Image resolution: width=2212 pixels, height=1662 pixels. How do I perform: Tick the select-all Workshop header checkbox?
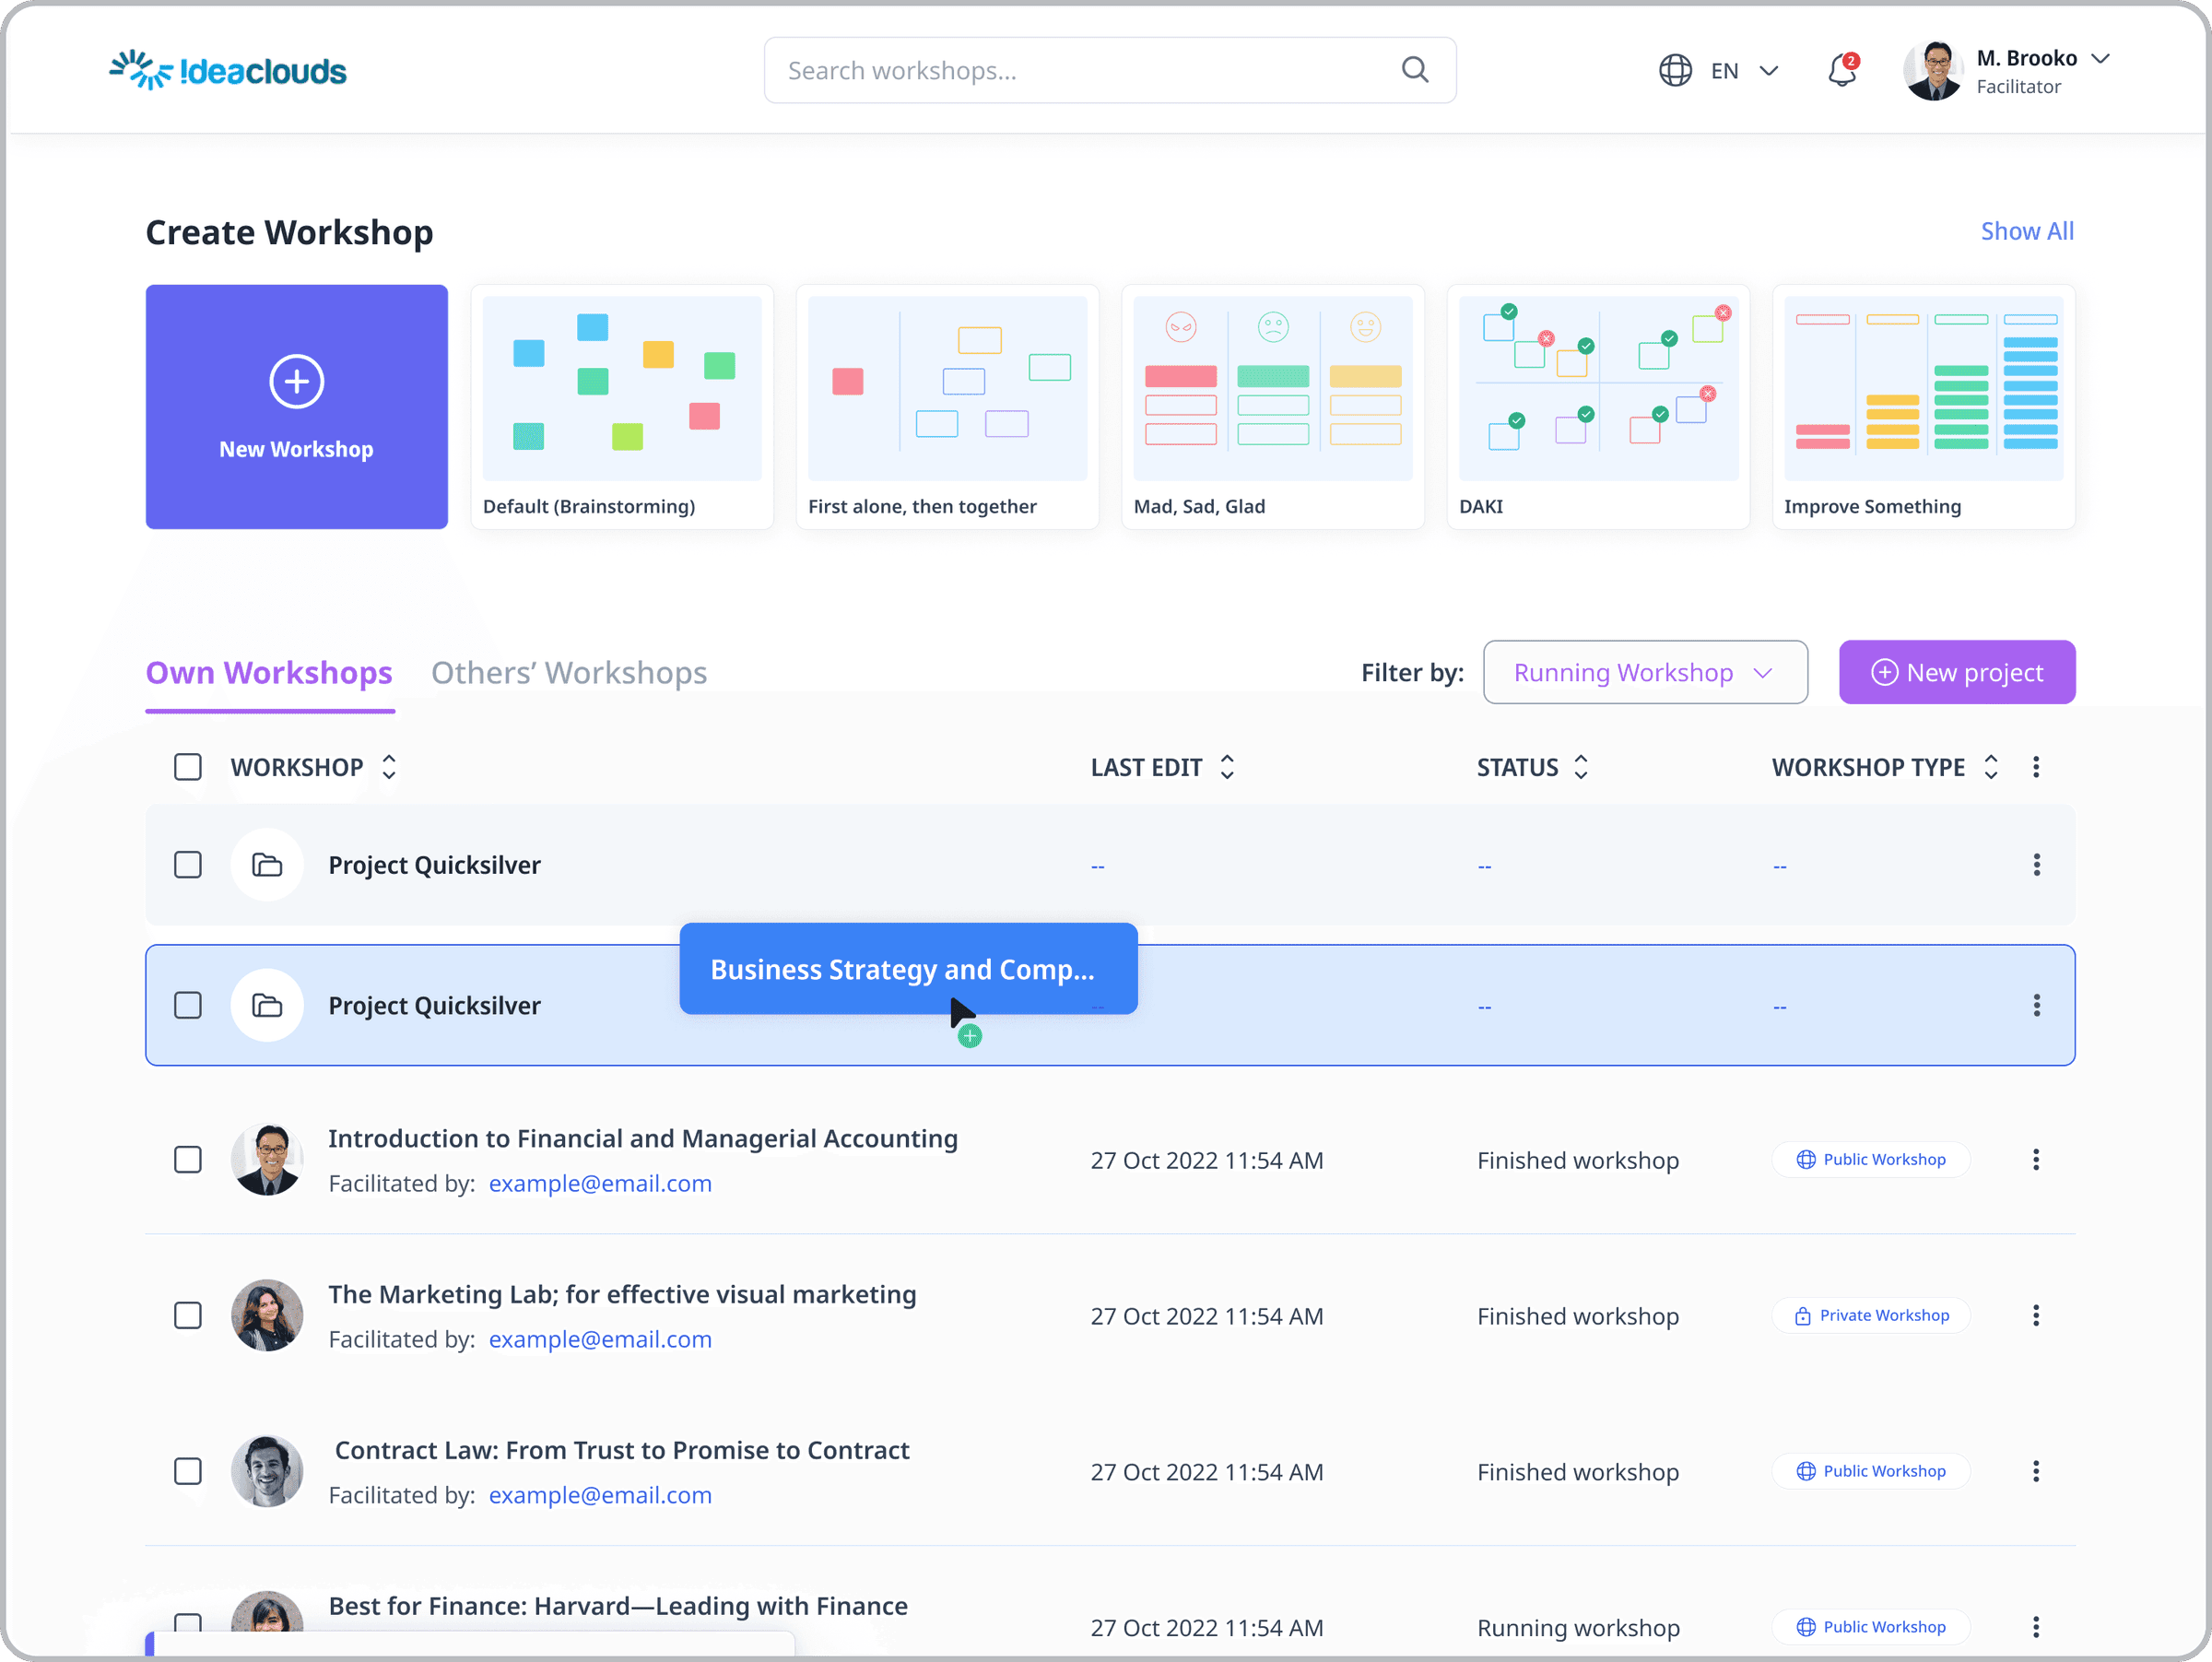pos(188,767)
